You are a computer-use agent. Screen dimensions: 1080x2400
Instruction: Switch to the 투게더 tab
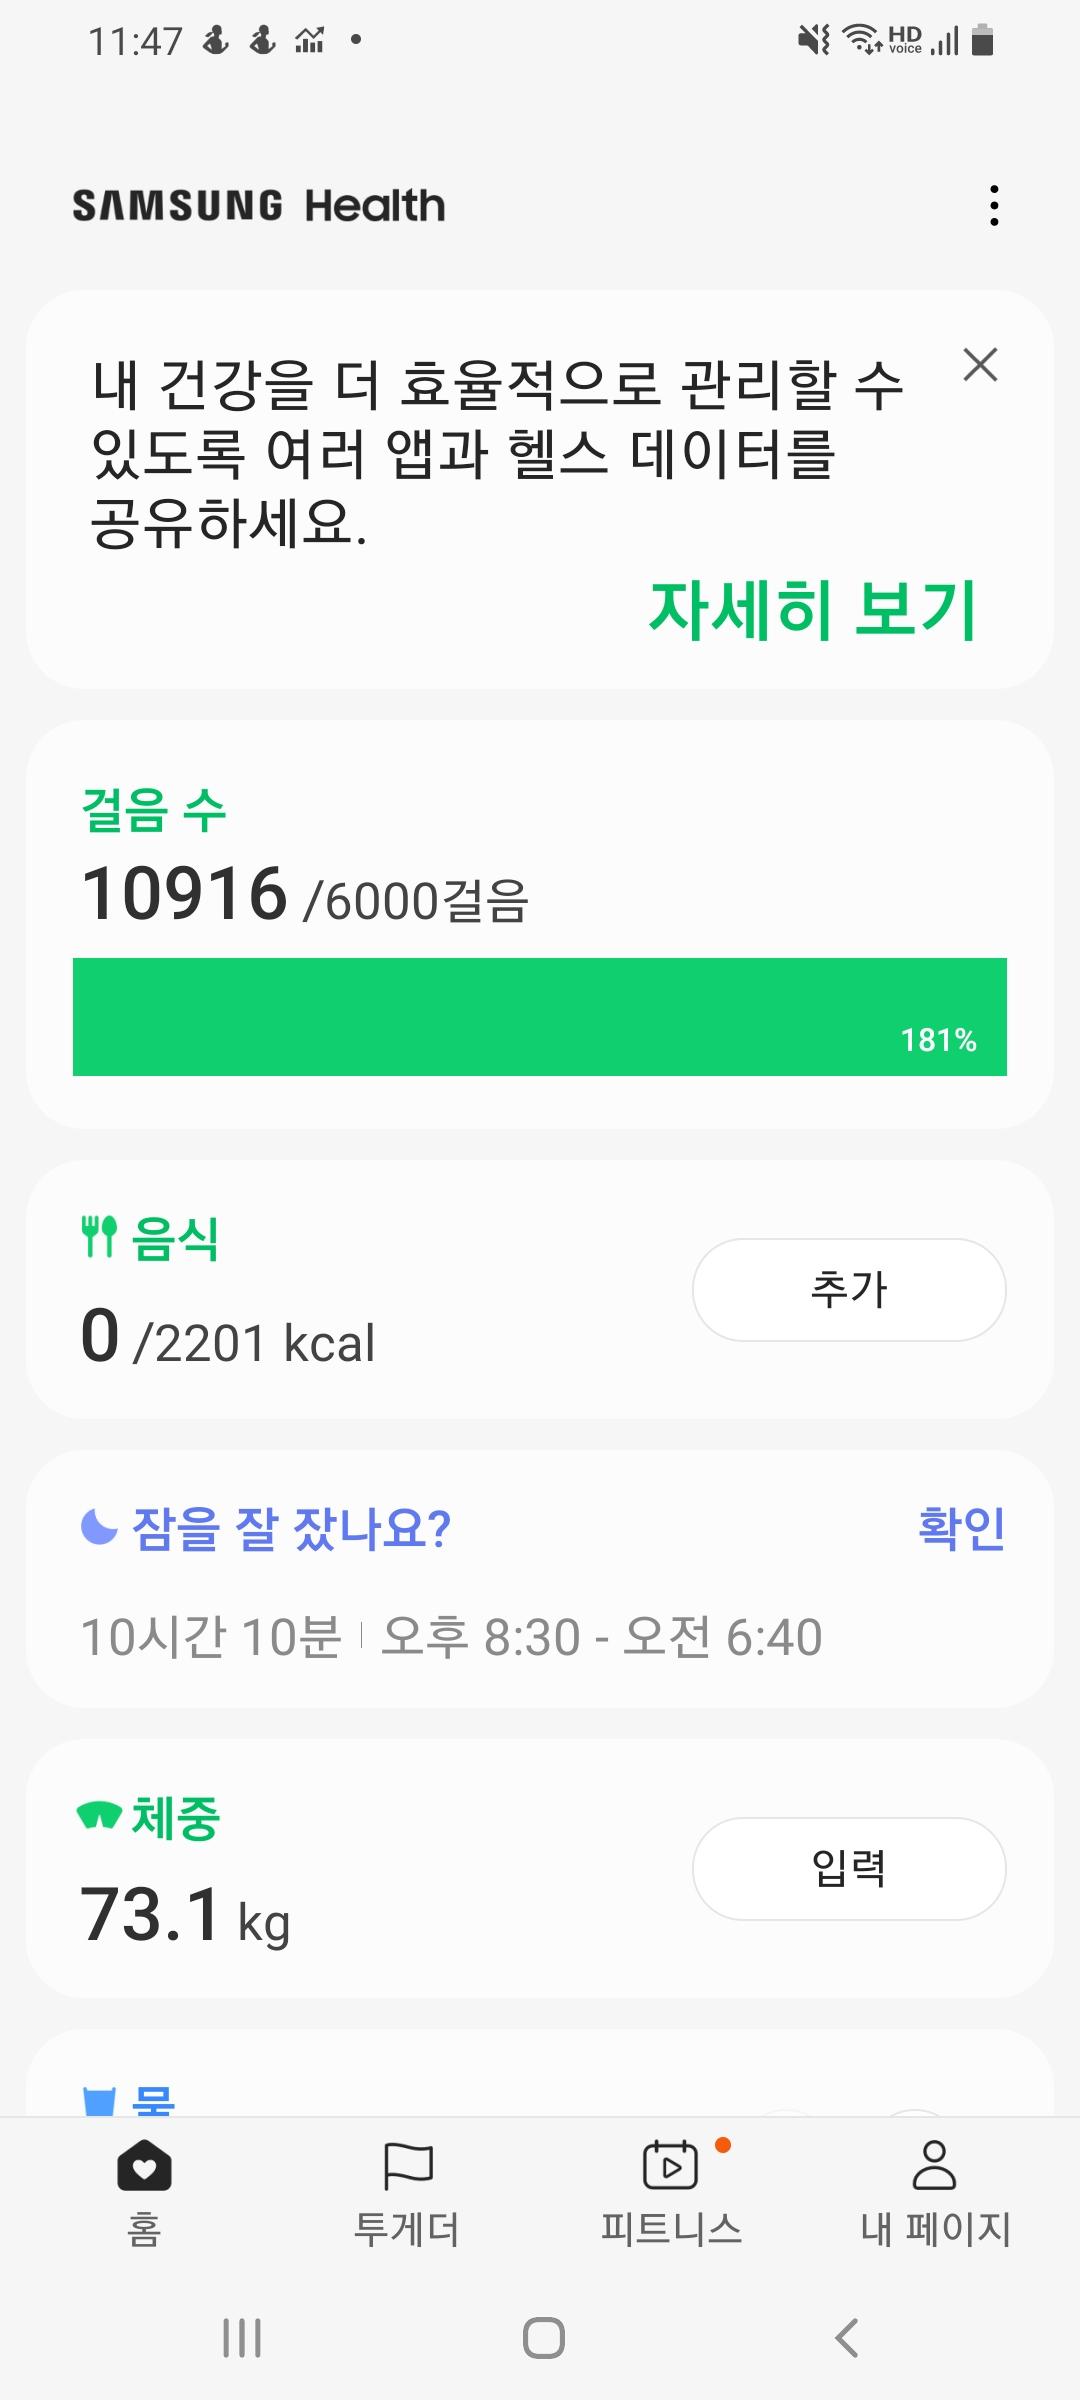407,2190
